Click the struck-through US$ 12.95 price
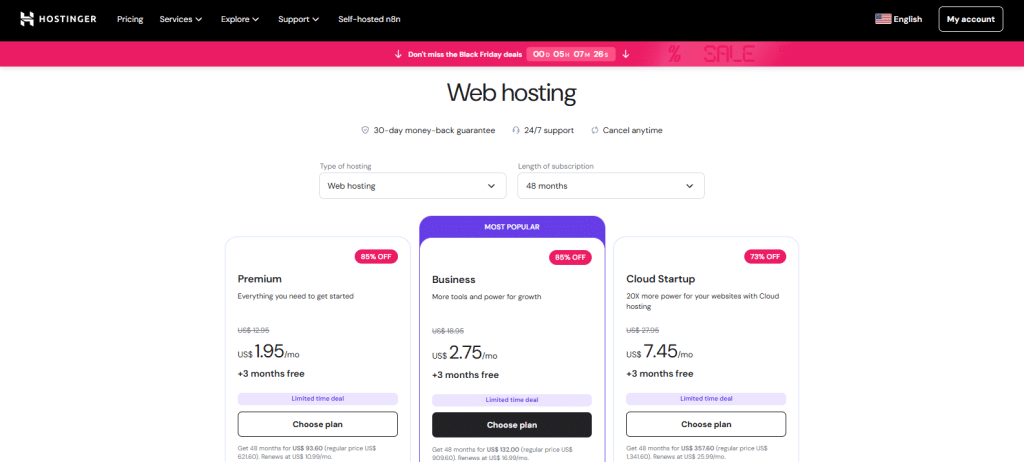This screenshot has width=1024, height=462. (253, 330)
